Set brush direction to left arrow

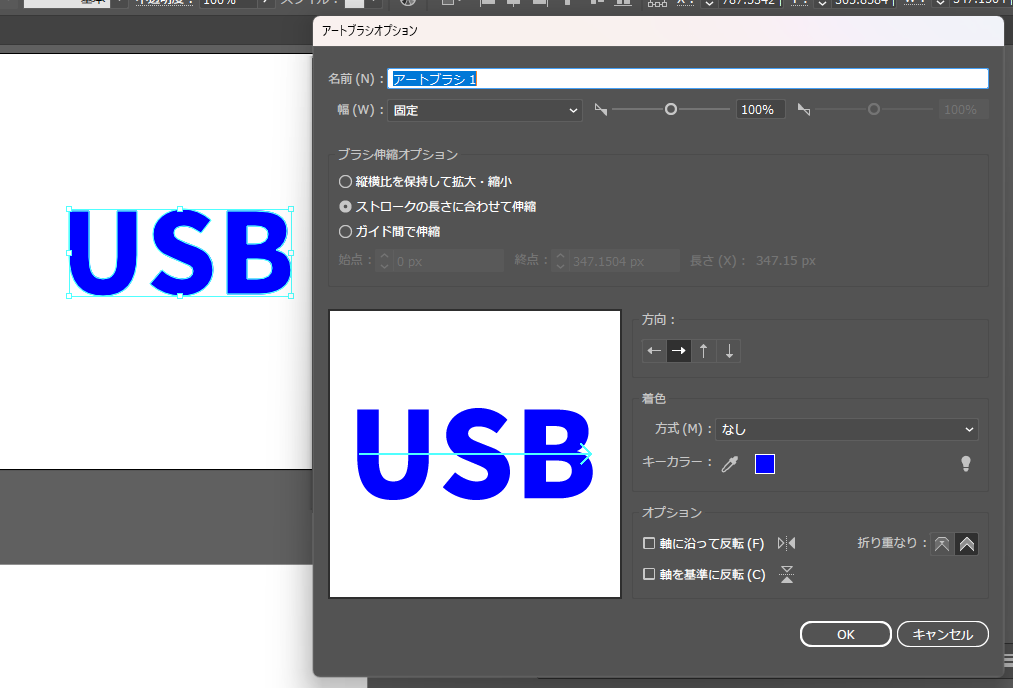[x=654, y=351]
